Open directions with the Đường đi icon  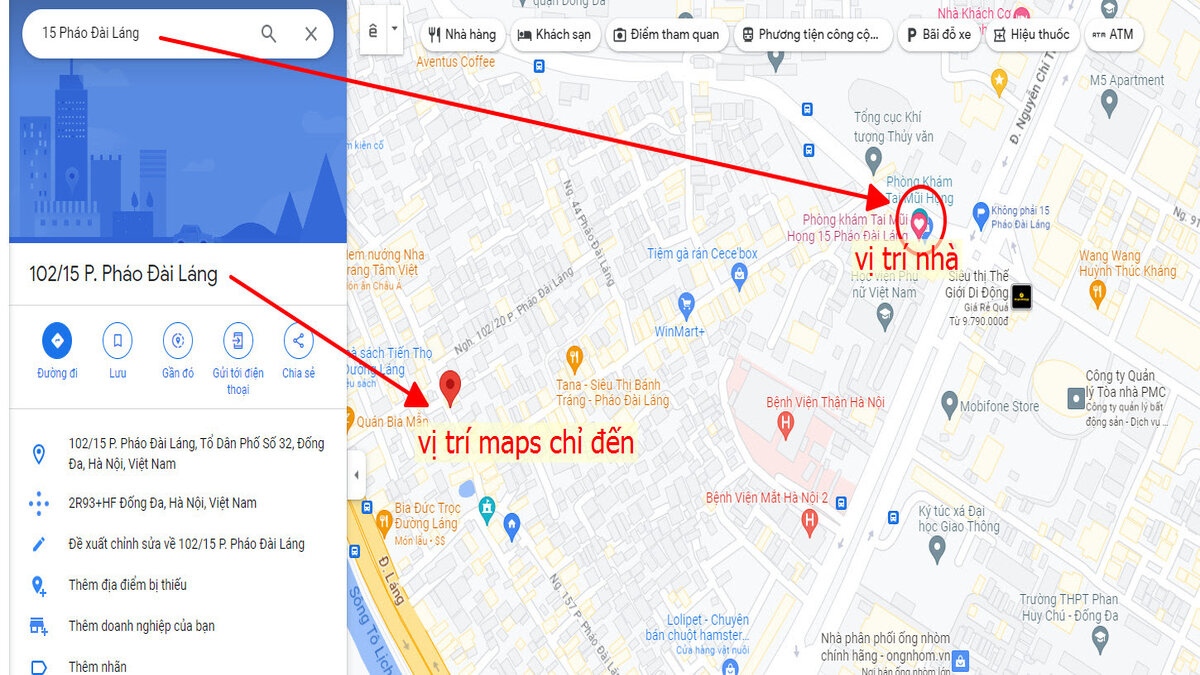57,341
